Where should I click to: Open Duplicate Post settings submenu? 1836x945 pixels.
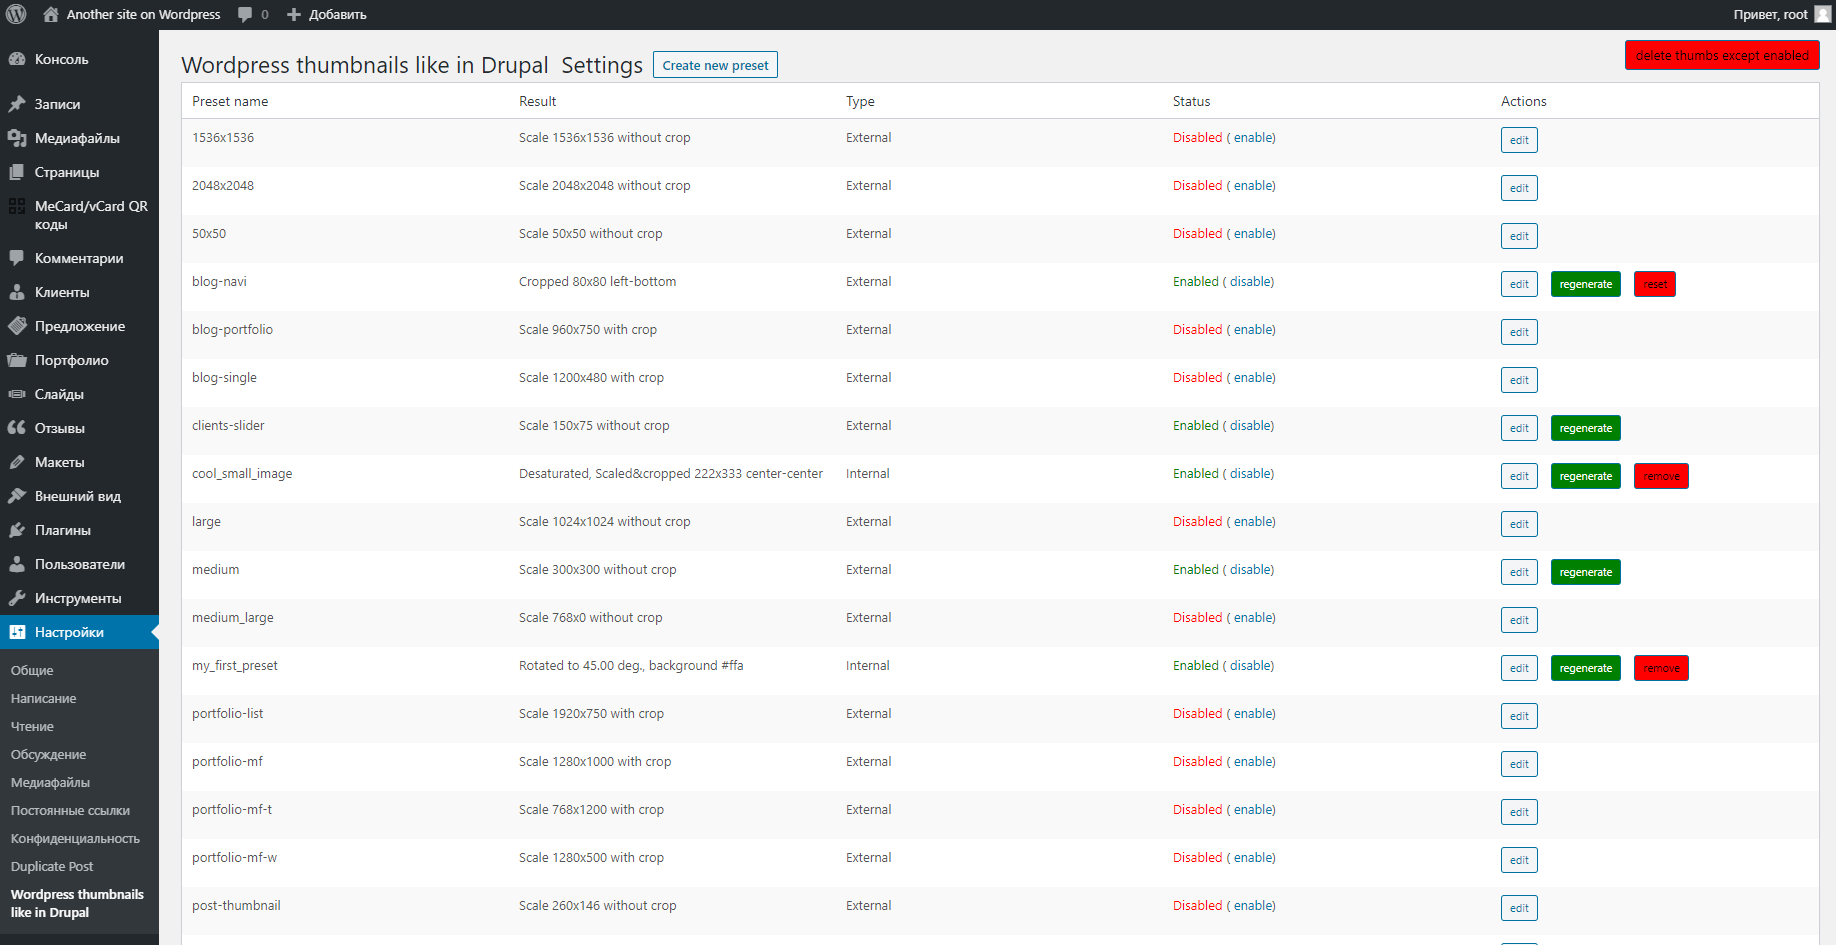coord(52,867)
